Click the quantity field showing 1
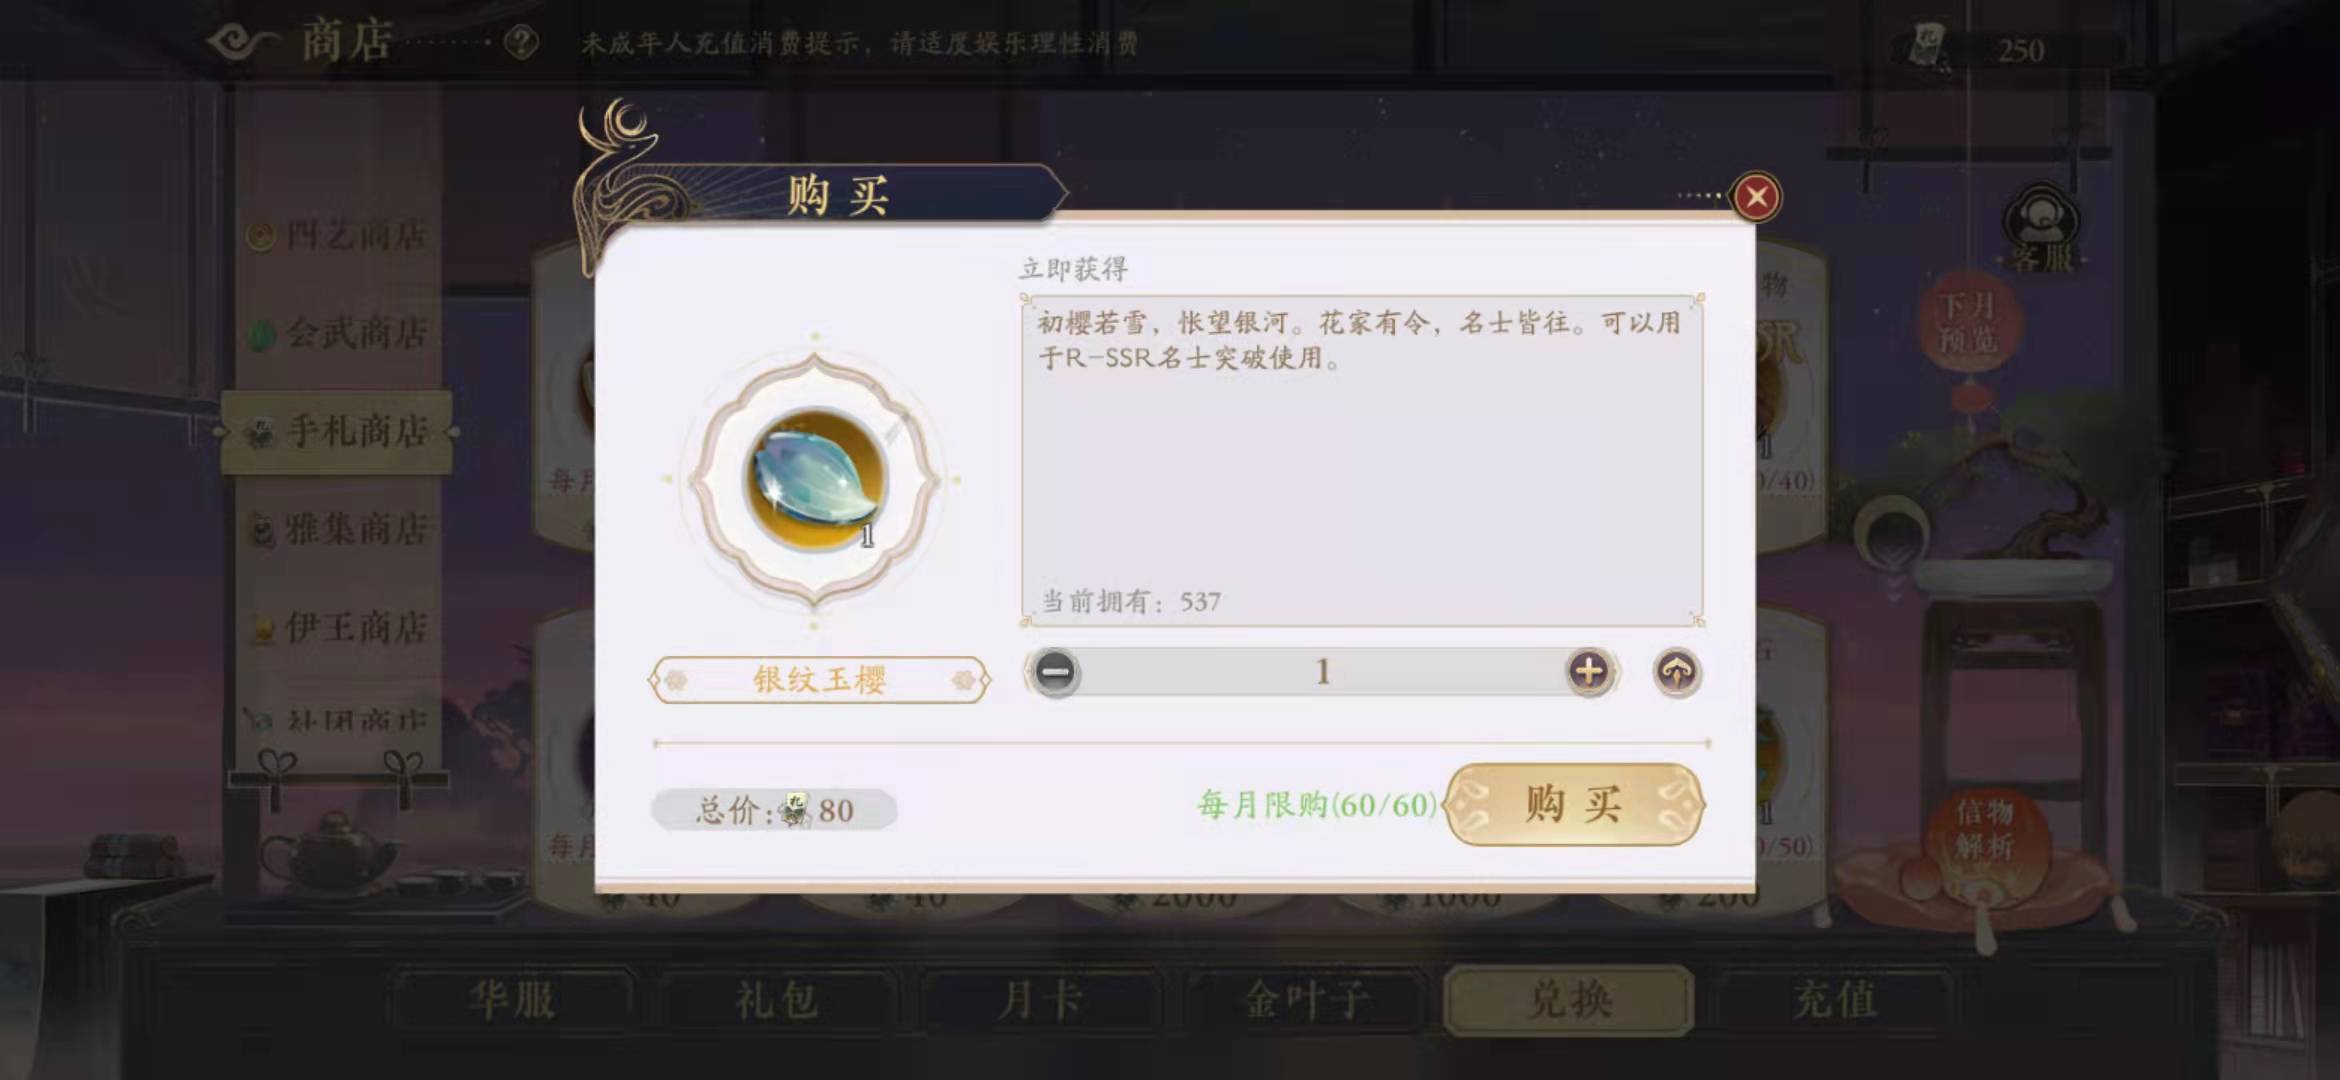This screenshot has width=2340, height=1080. pyautogui.click(x=1322, y=671)
